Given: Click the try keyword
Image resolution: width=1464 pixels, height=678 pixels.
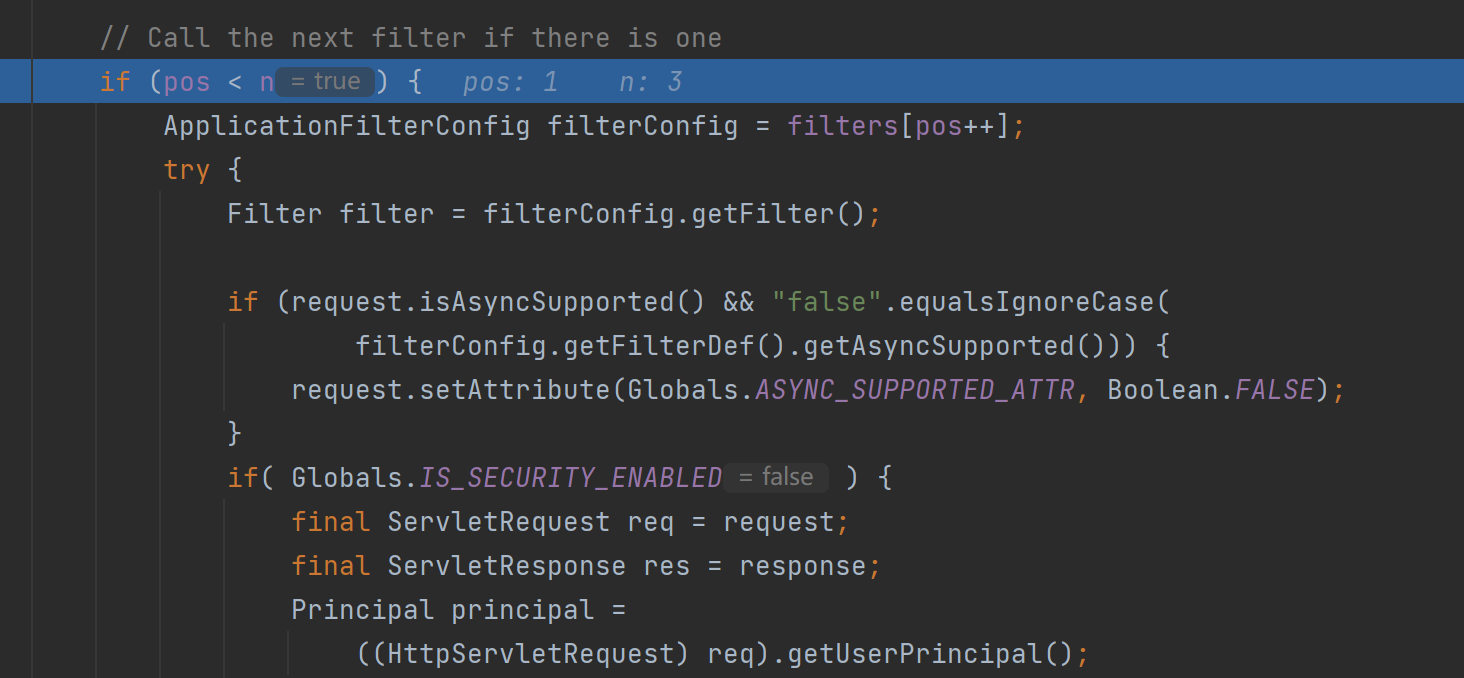Looking at the screenshot, I should (187, 170).
